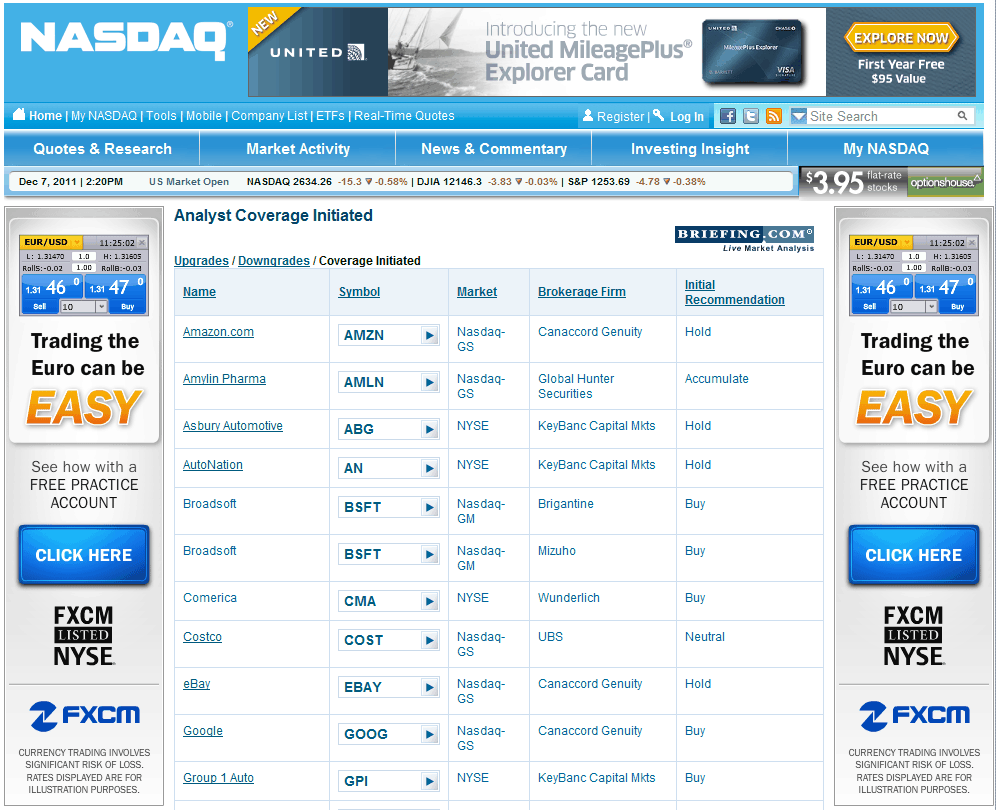
Task: Click the FXCM logo in left ad
Action: 84,716
